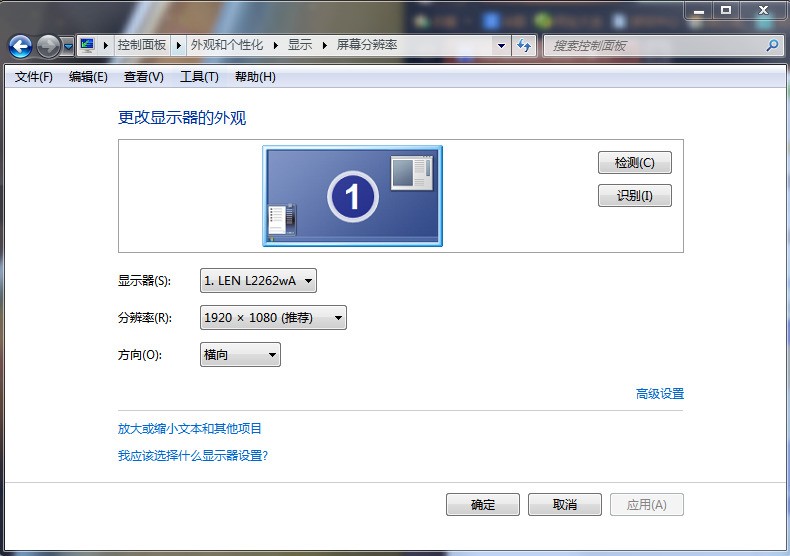Open the 文件(F) menu
790x556 pixels.
tap(34, 77)
